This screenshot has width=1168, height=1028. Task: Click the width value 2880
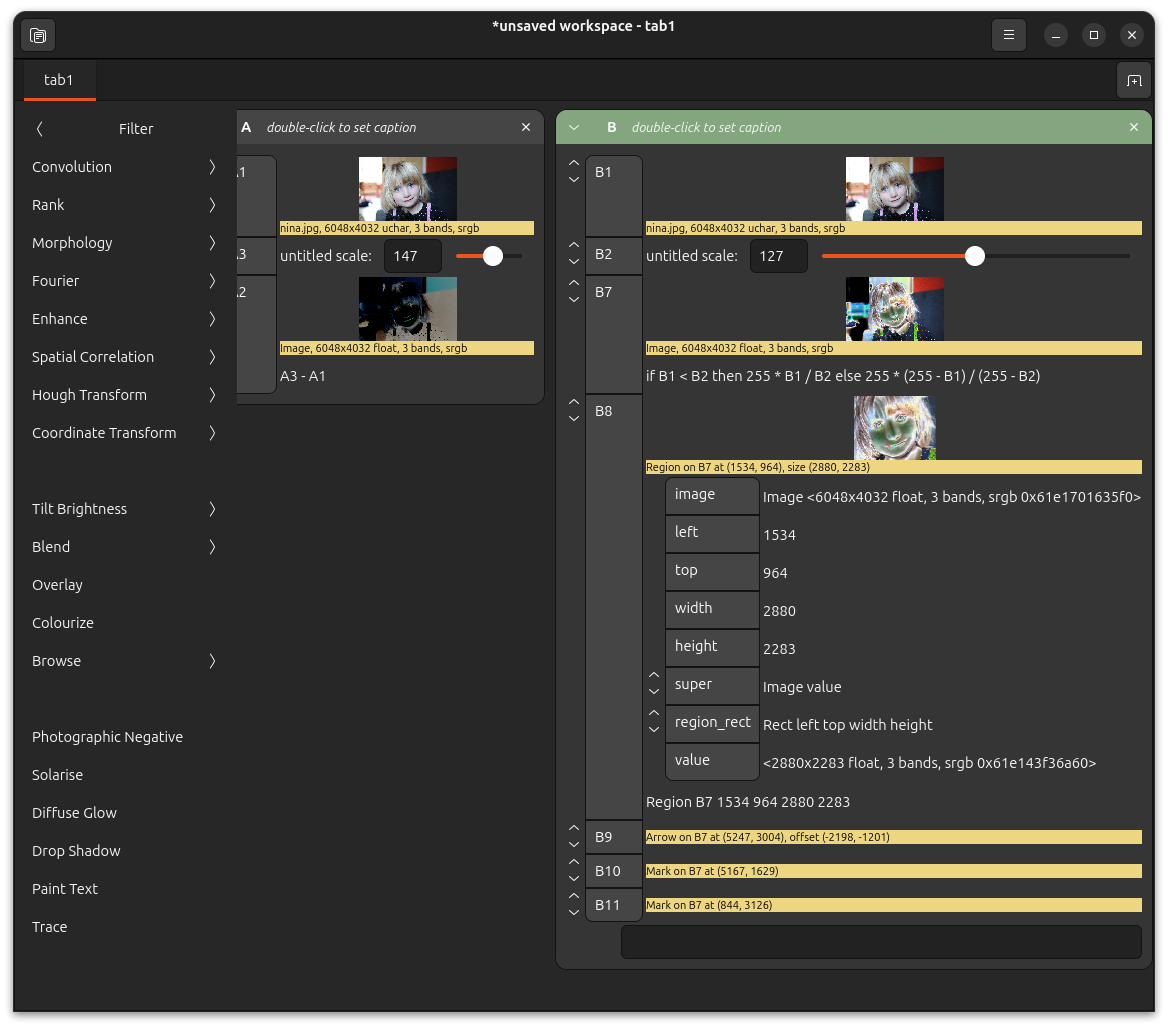[x=779, y=611]
